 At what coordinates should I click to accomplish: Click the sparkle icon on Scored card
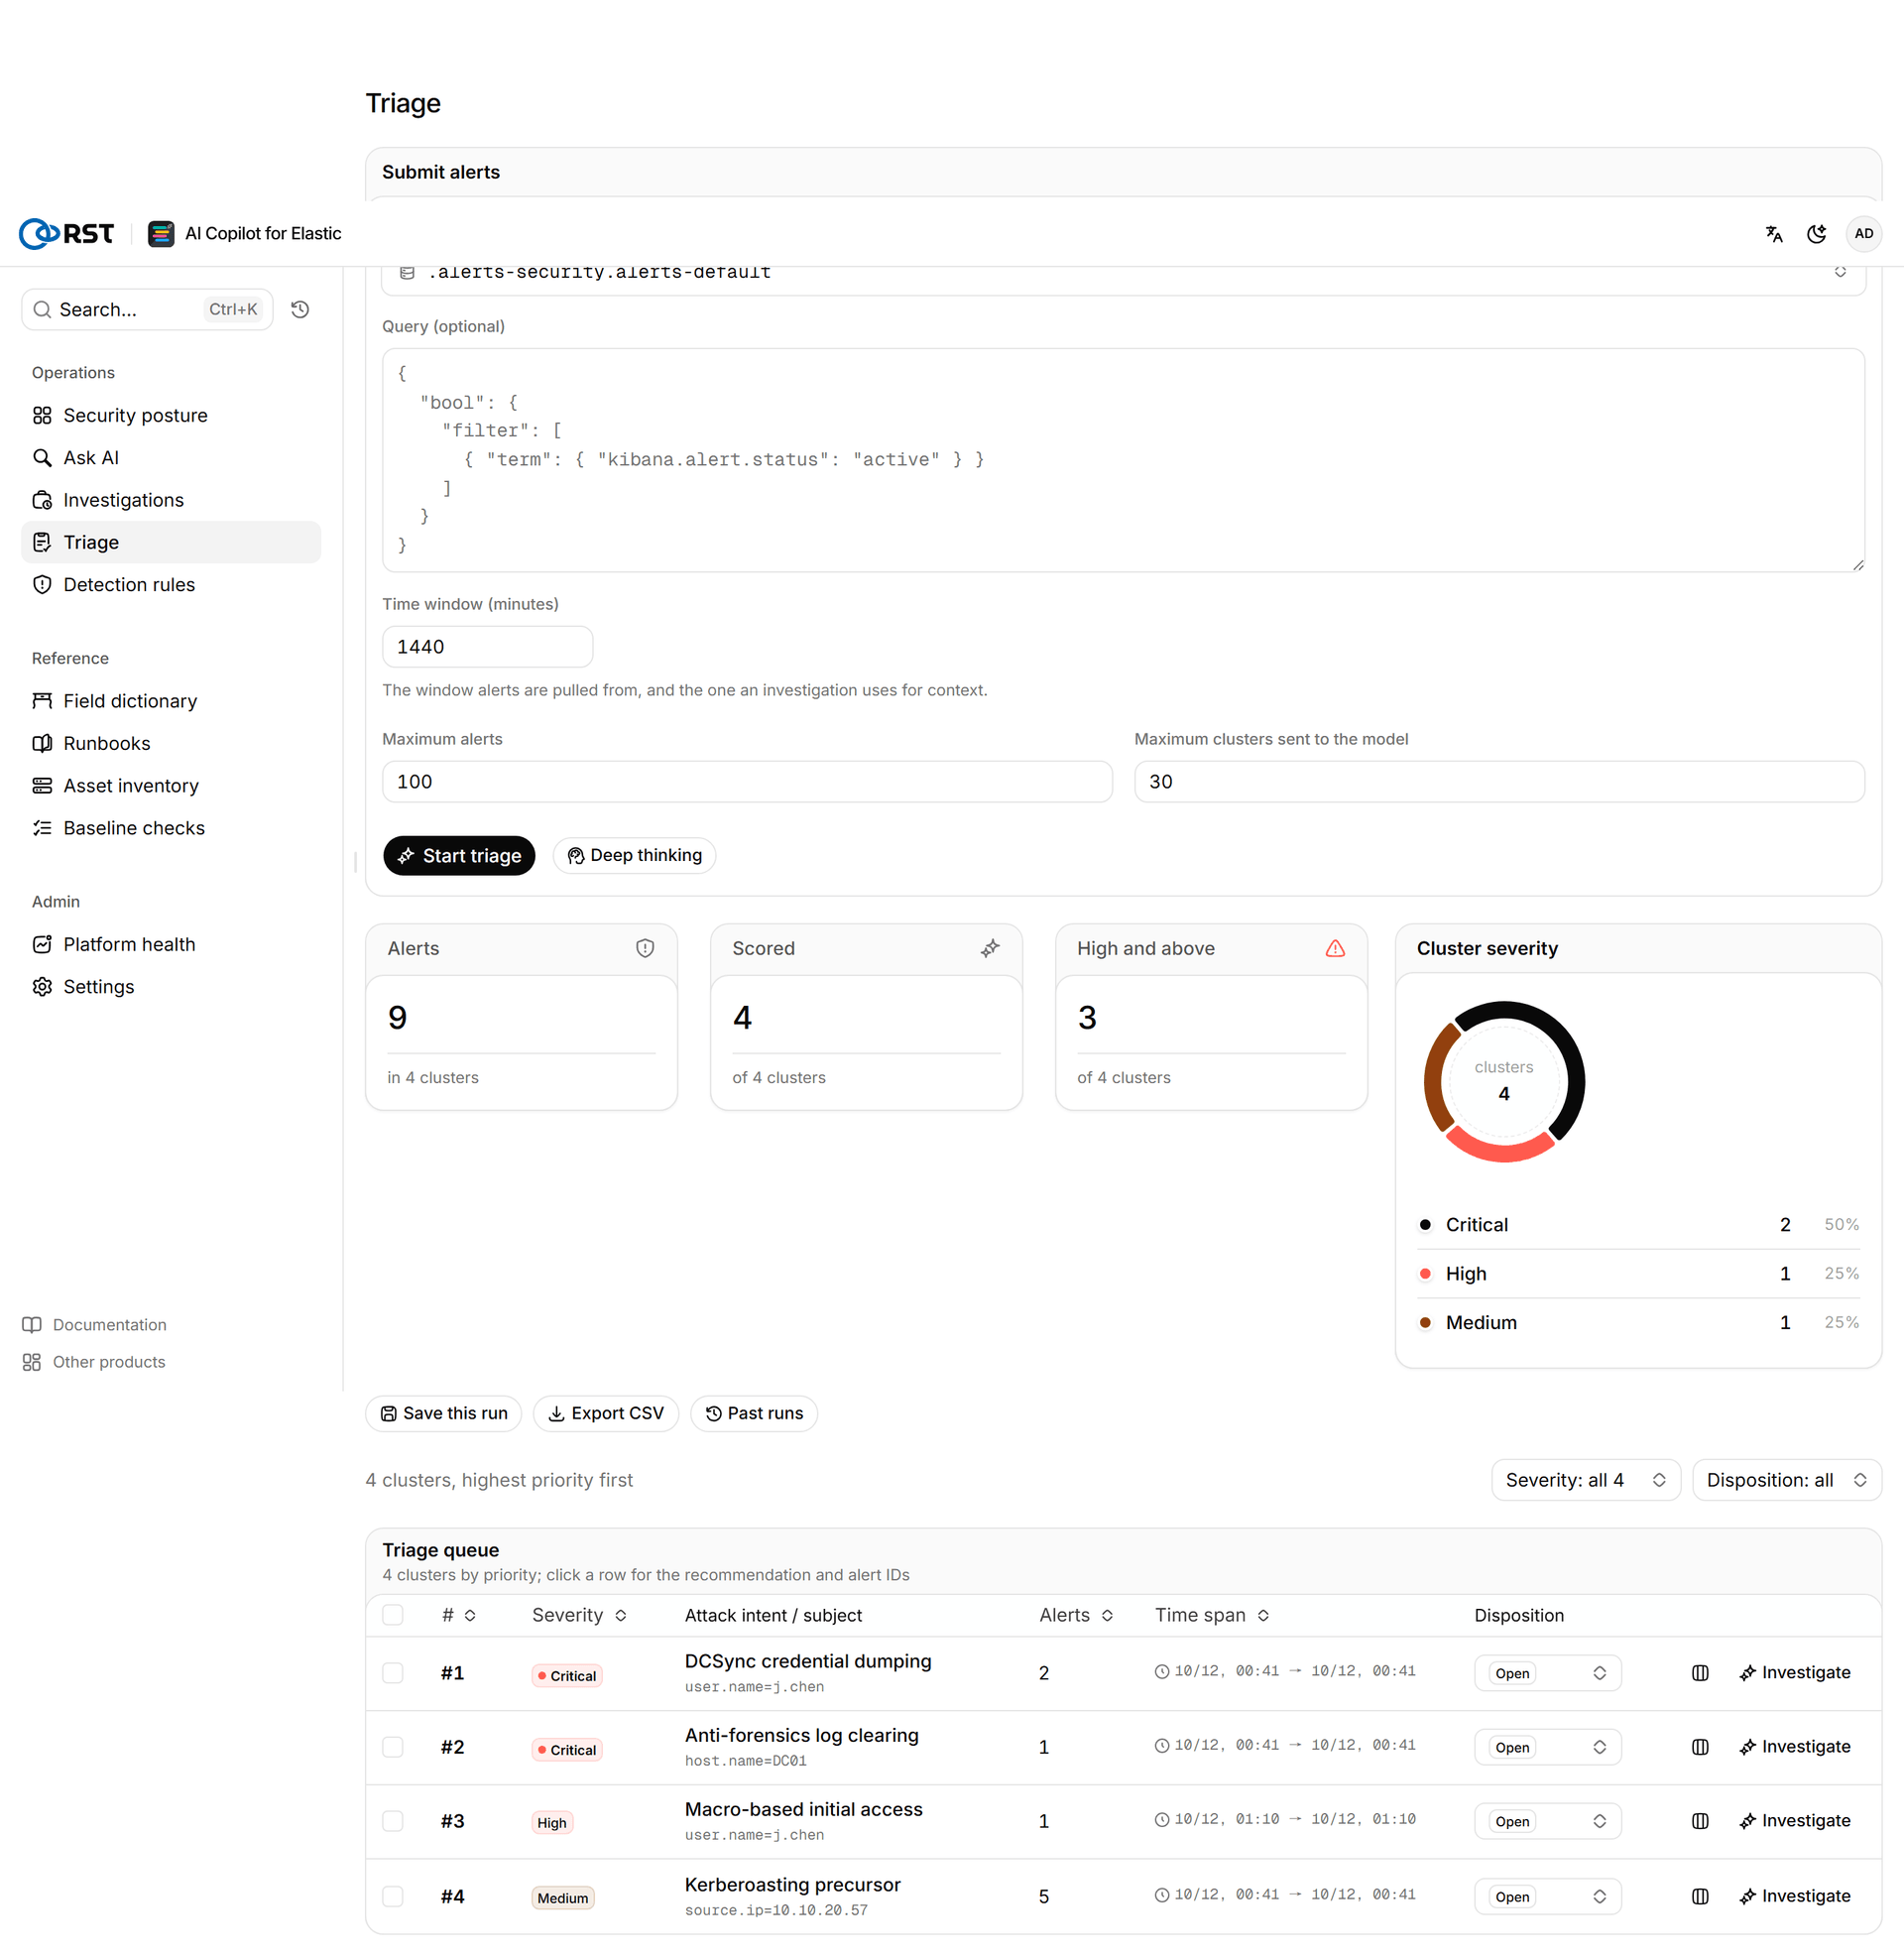coord(990,948)
